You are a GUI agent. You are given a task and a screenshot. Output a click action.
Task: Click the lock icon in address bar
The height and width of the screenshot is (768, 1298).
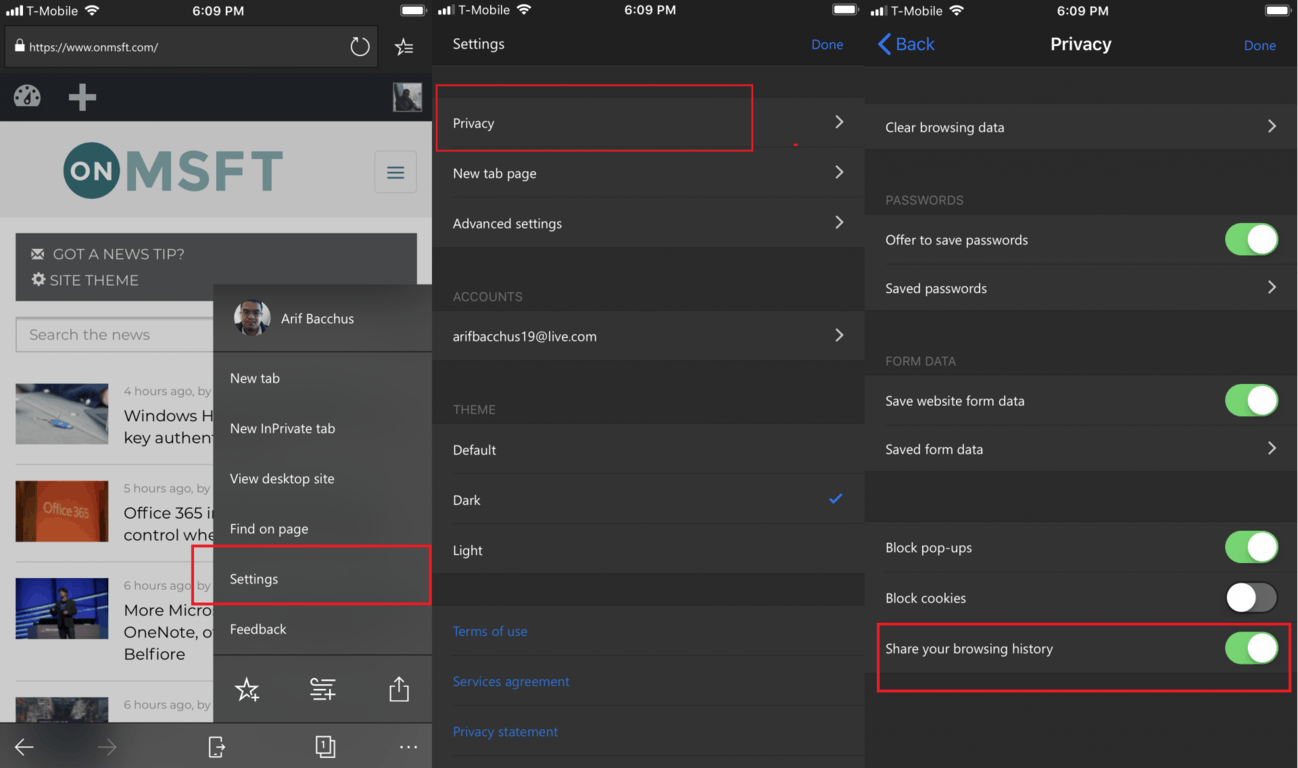coord(19,46)
